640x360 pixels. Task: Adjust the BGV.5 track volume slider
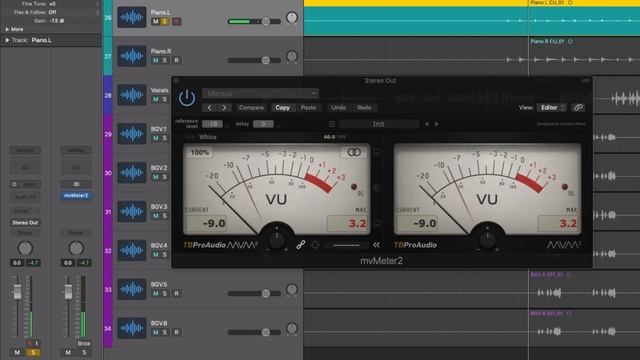pyautogui.click(x=254, y=293)
